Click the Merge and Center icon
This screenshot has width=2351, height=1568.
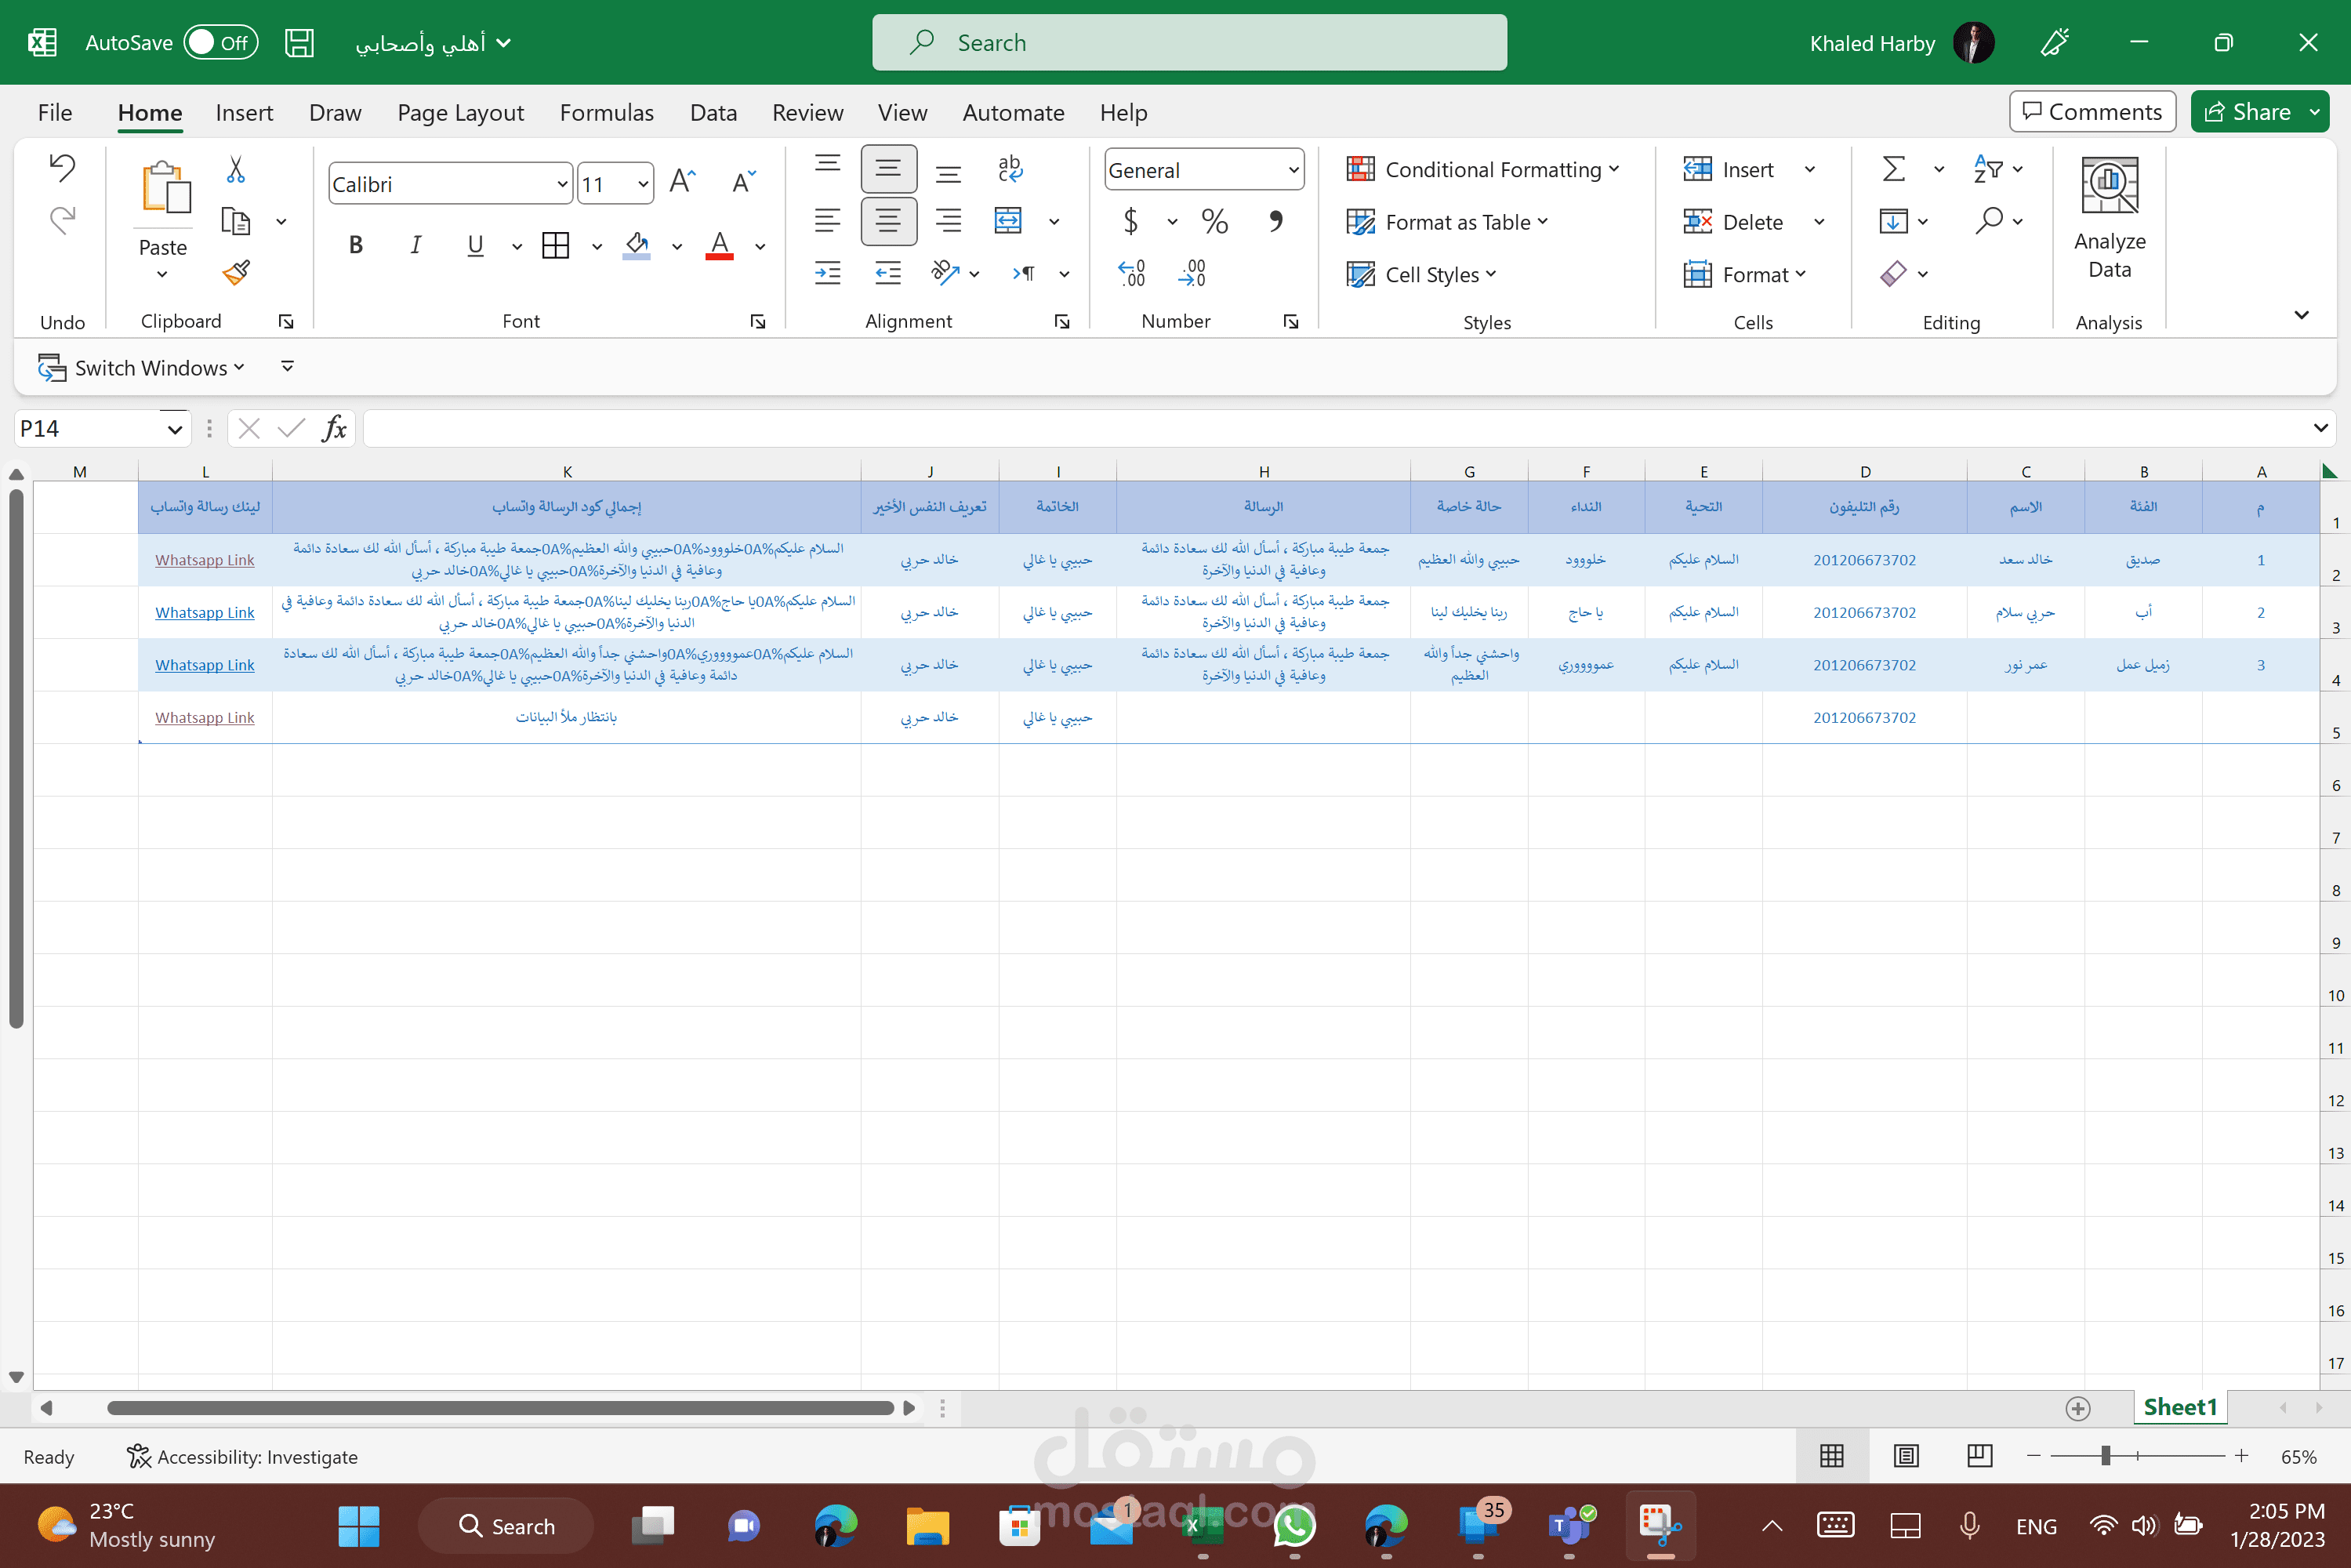(1008, 220)
